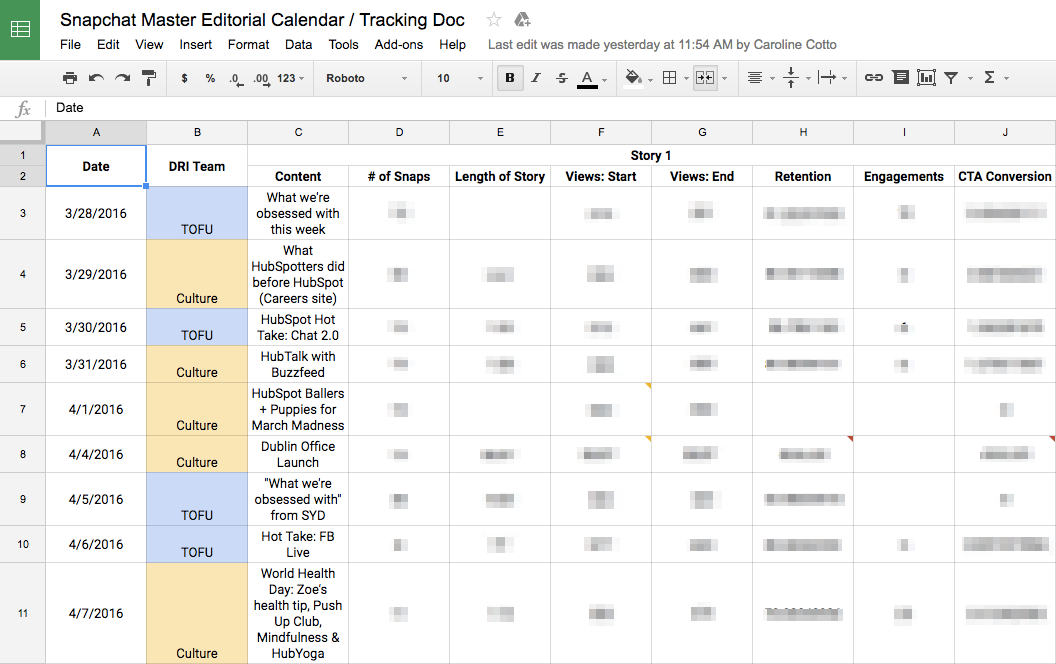Screen dimensions: 1056x664
Task: Click the 'Length of Story' header cell
Action: (x=500, y=176)
